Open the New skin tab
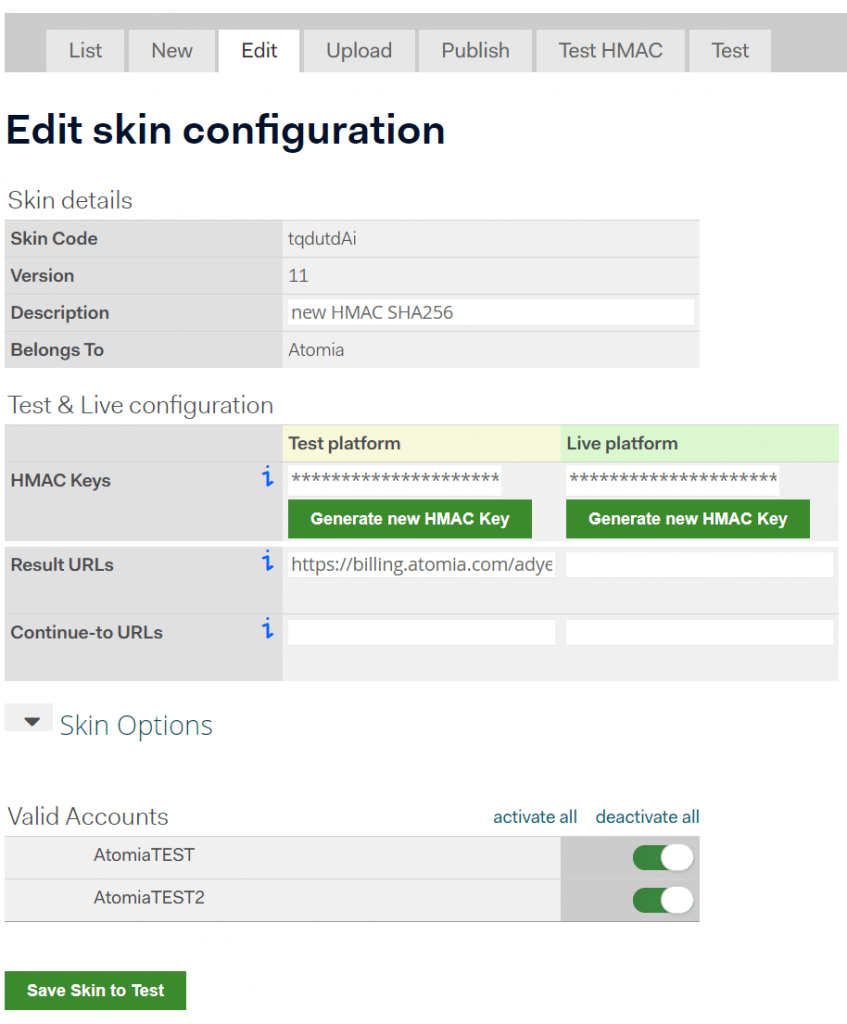The image size is (847, 1024). pos(171,50)
